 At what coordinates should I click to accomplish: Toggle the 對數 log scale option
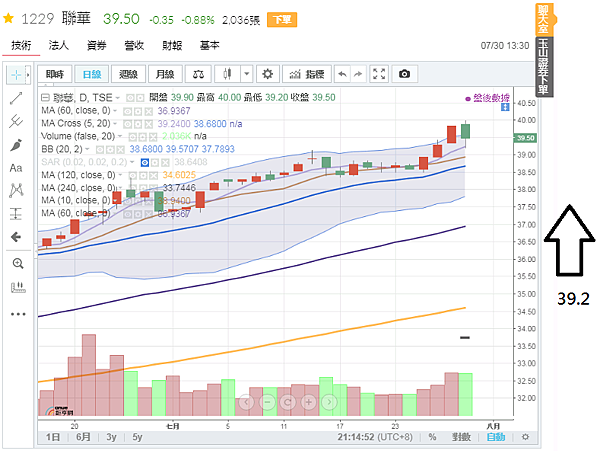point(461,437)
